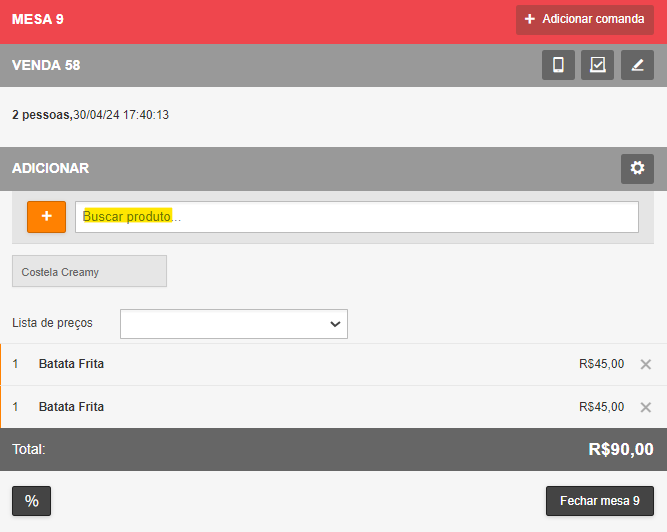Click the Venda 58 section header
The width and height of the screenshot is (667, 532).
point(46,65)
